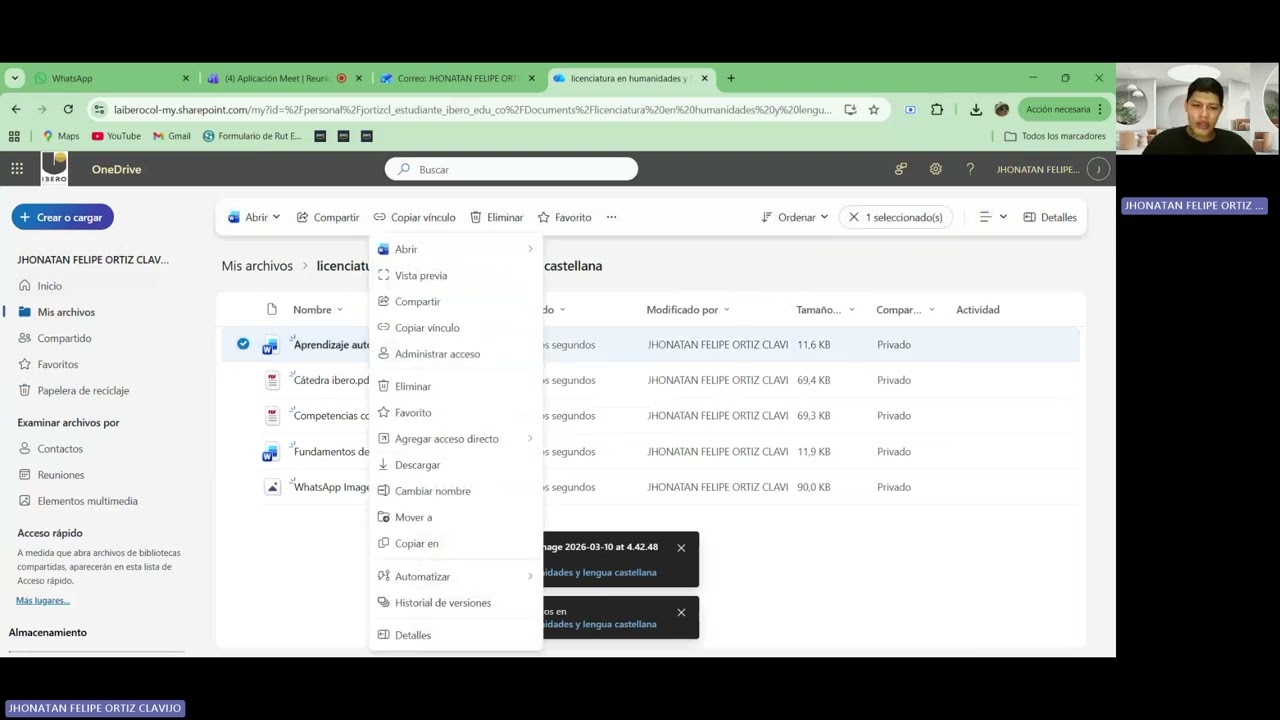Open the view layout switcher dropdown
1280x720 pixels.
(993, 217)
